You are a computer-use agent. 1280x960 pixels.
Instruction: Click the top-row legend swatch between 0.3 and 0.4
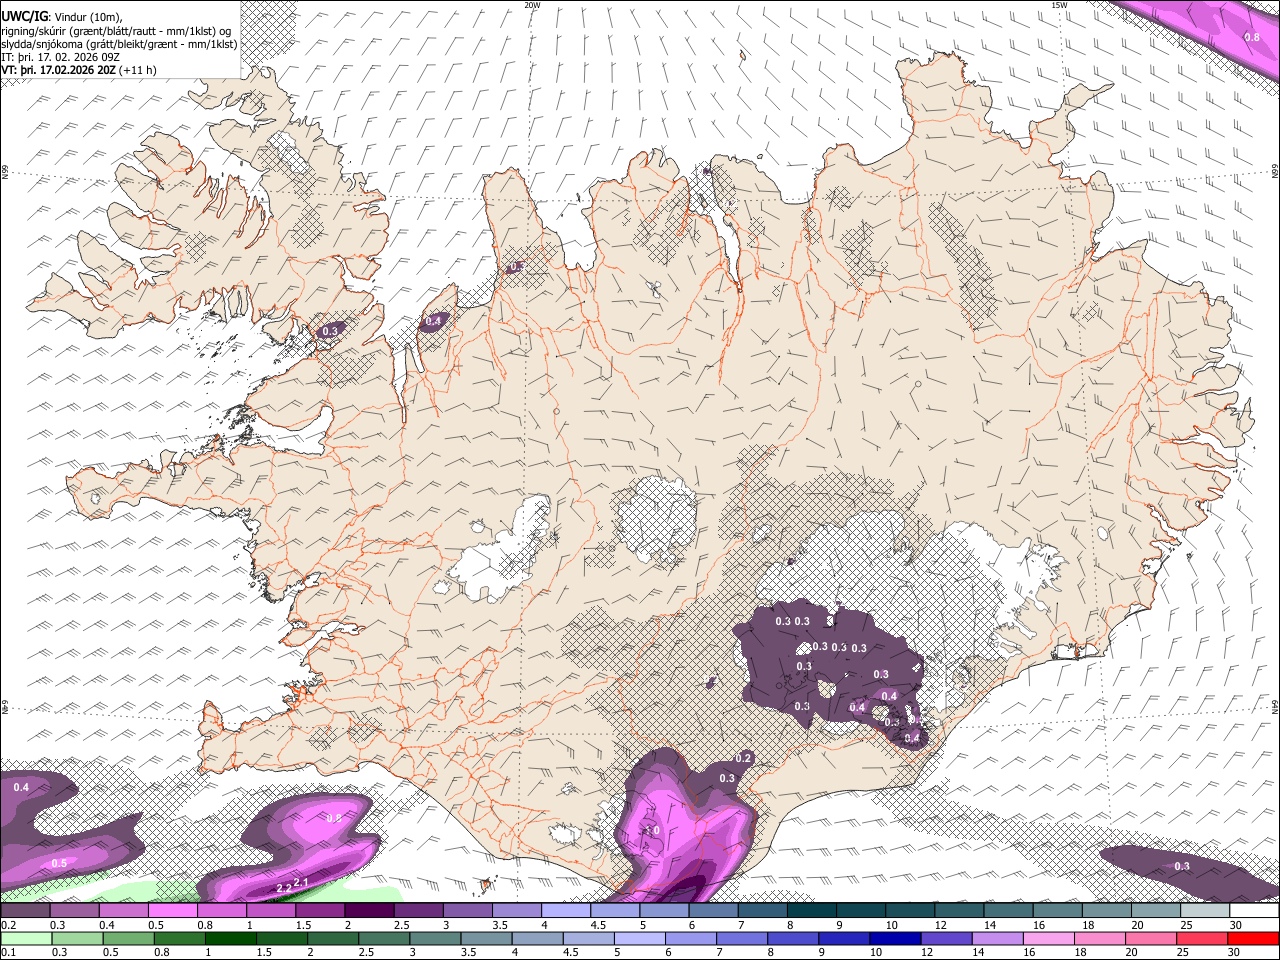pos(75,911)
